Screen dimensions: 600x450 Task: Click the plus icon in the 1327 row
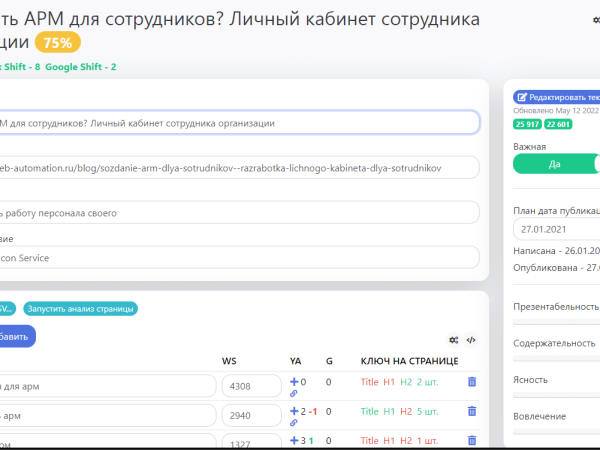(x=294, y=440)
